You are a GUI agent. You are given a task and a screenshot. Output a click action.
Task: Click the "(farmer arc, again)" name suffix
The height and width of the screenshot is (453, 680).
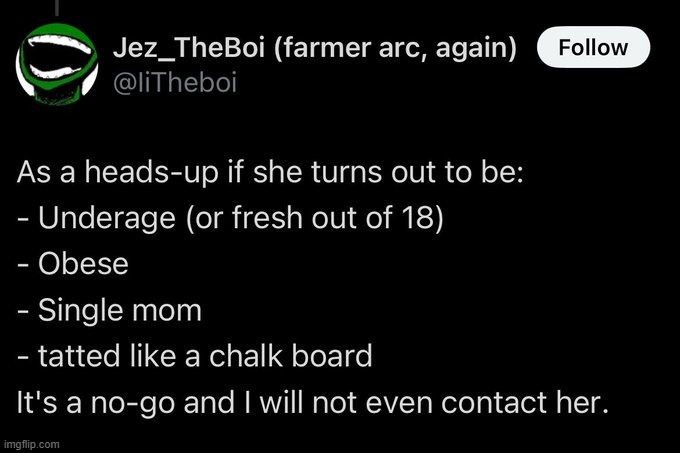(x=396, y=48)
